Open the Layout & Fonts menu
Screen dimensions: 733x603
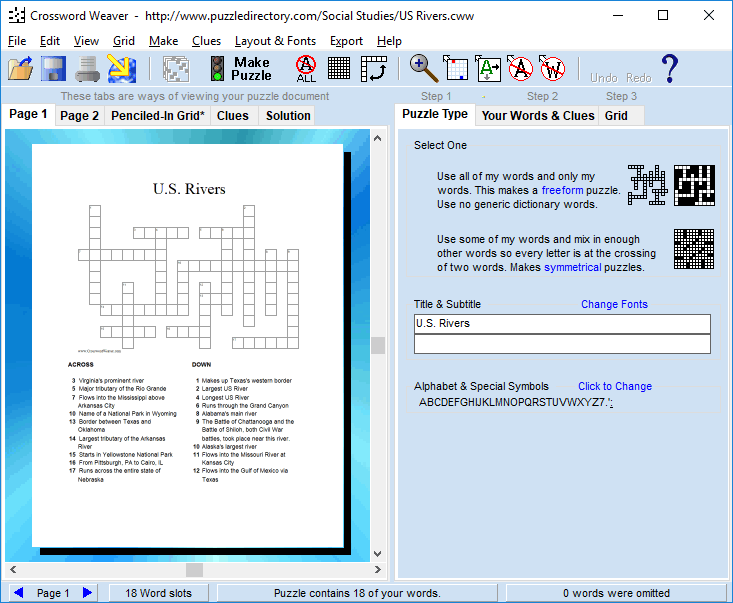coord(275,41)
